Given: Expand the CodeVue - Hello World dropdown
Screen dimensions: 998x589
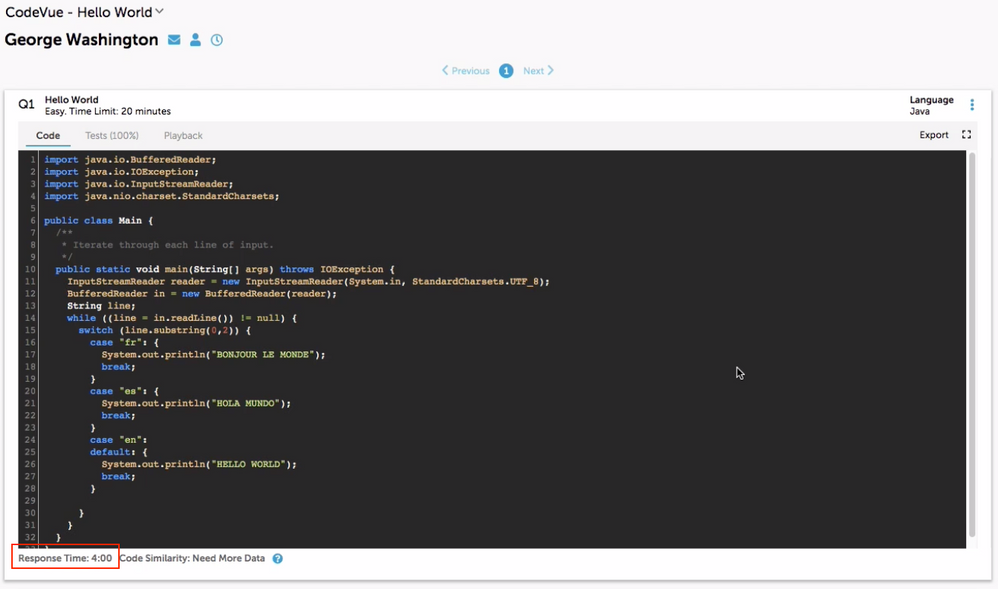Looking at the screenshot, I should pyautogui.click(x=160, y=12).
